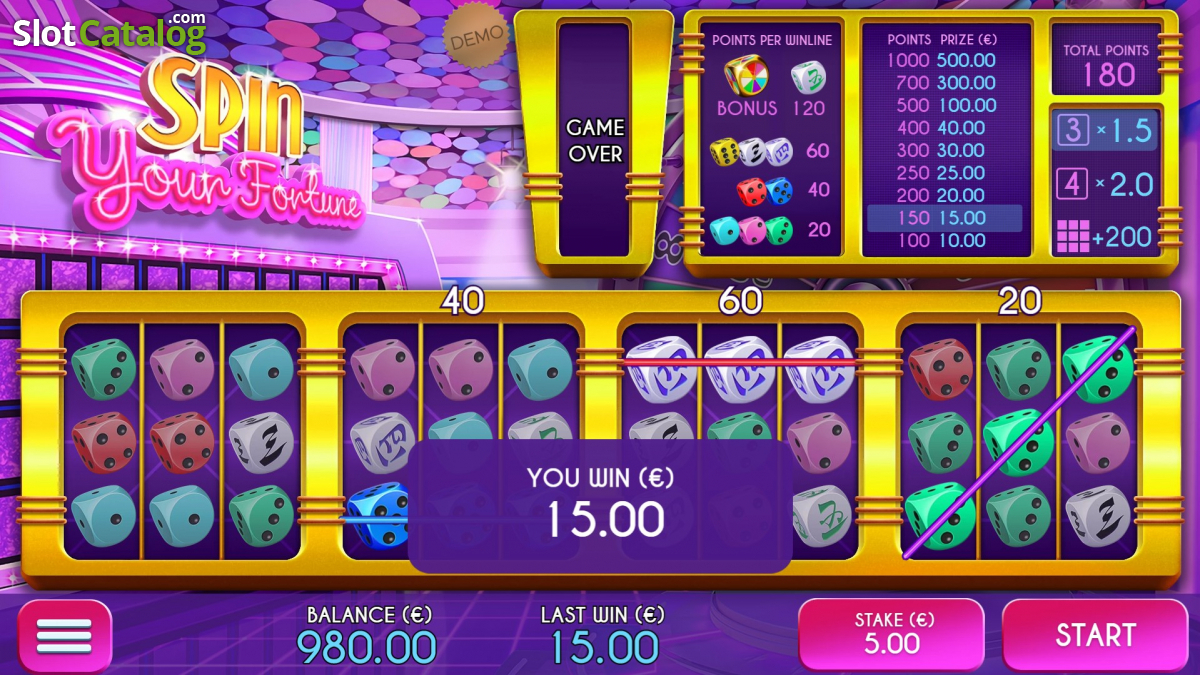Click the highlighted 150 points prize row
This screenshot has height=675, width=1200.
point(944,218)
